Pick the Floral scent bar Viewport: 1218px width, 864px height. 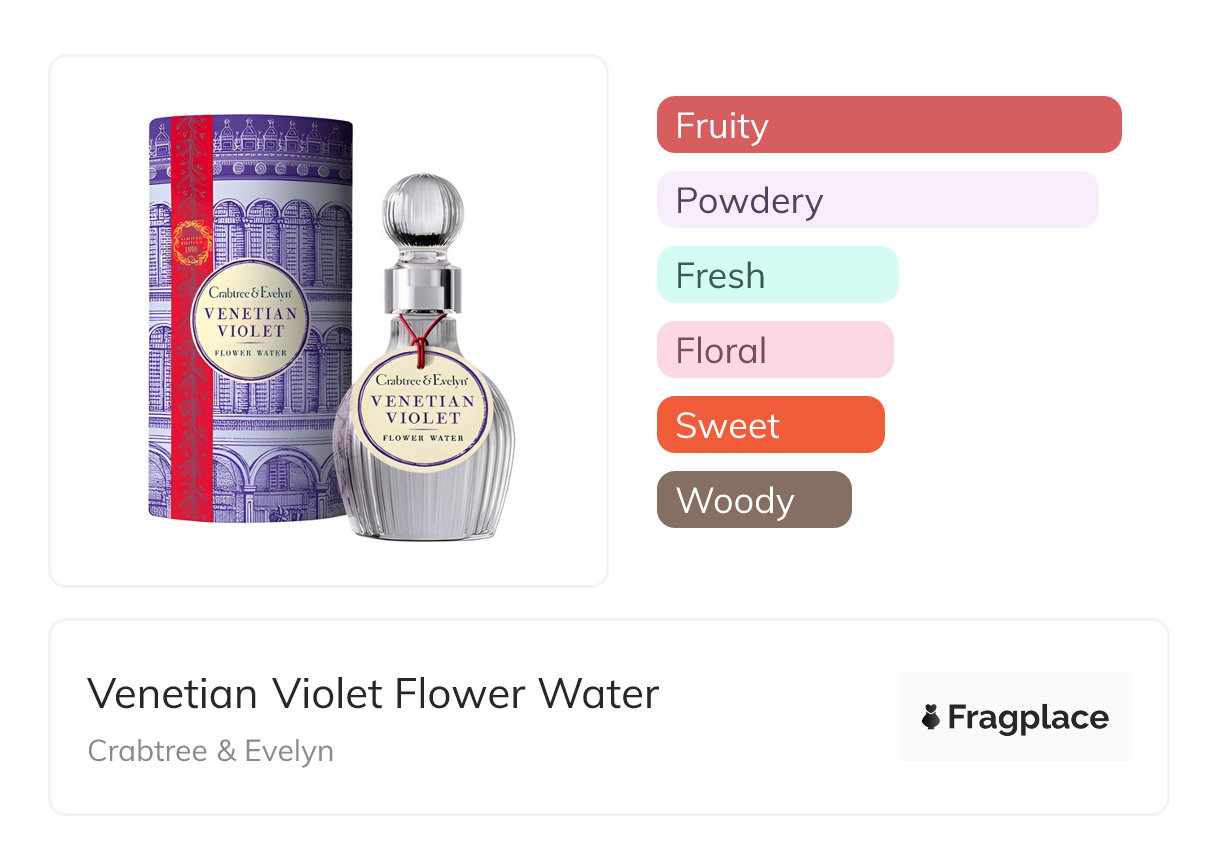pos(774,350)
